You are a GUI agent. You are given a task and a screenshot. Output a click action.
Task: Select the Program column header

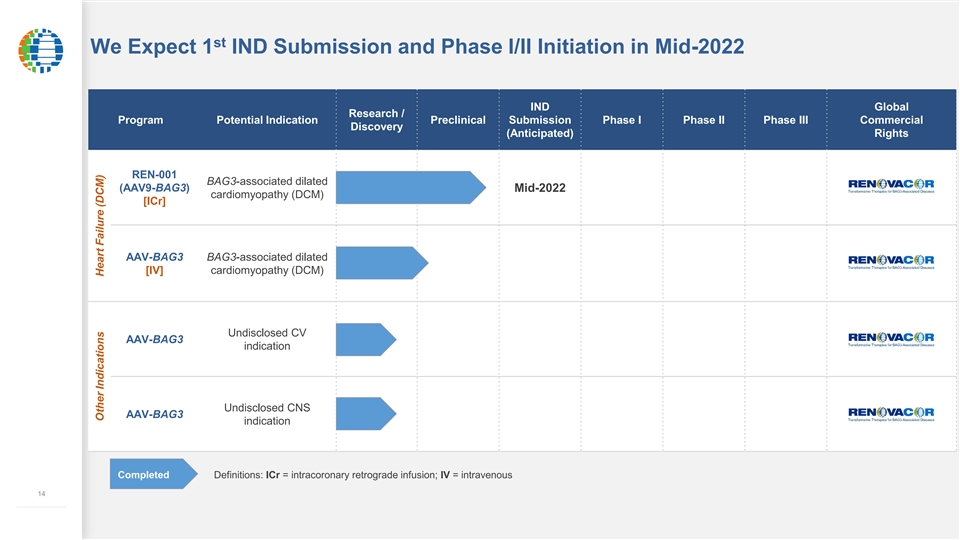tap(140, 120)
